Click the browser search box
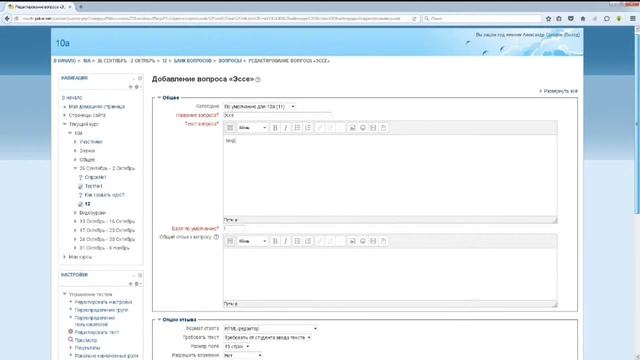Viewport: 640px width, 360px height. 482,18
